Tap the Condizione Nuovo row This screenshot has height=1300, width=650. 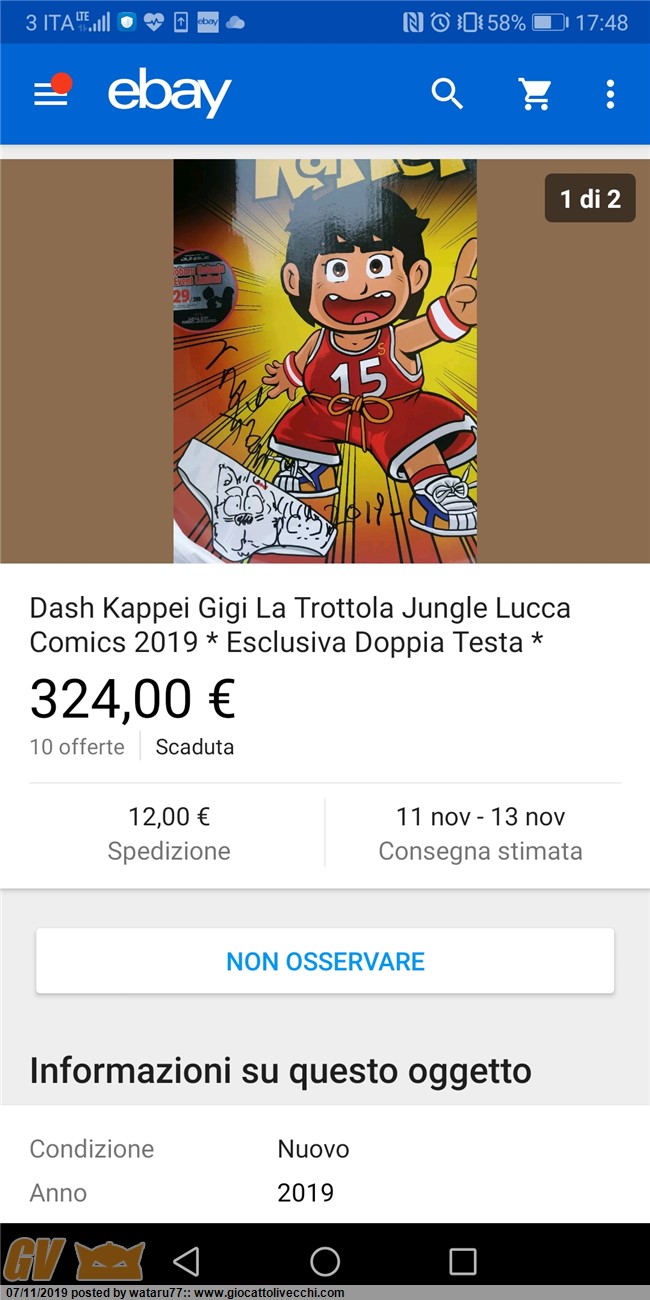pyautogui.click(x=325, y=1149)
